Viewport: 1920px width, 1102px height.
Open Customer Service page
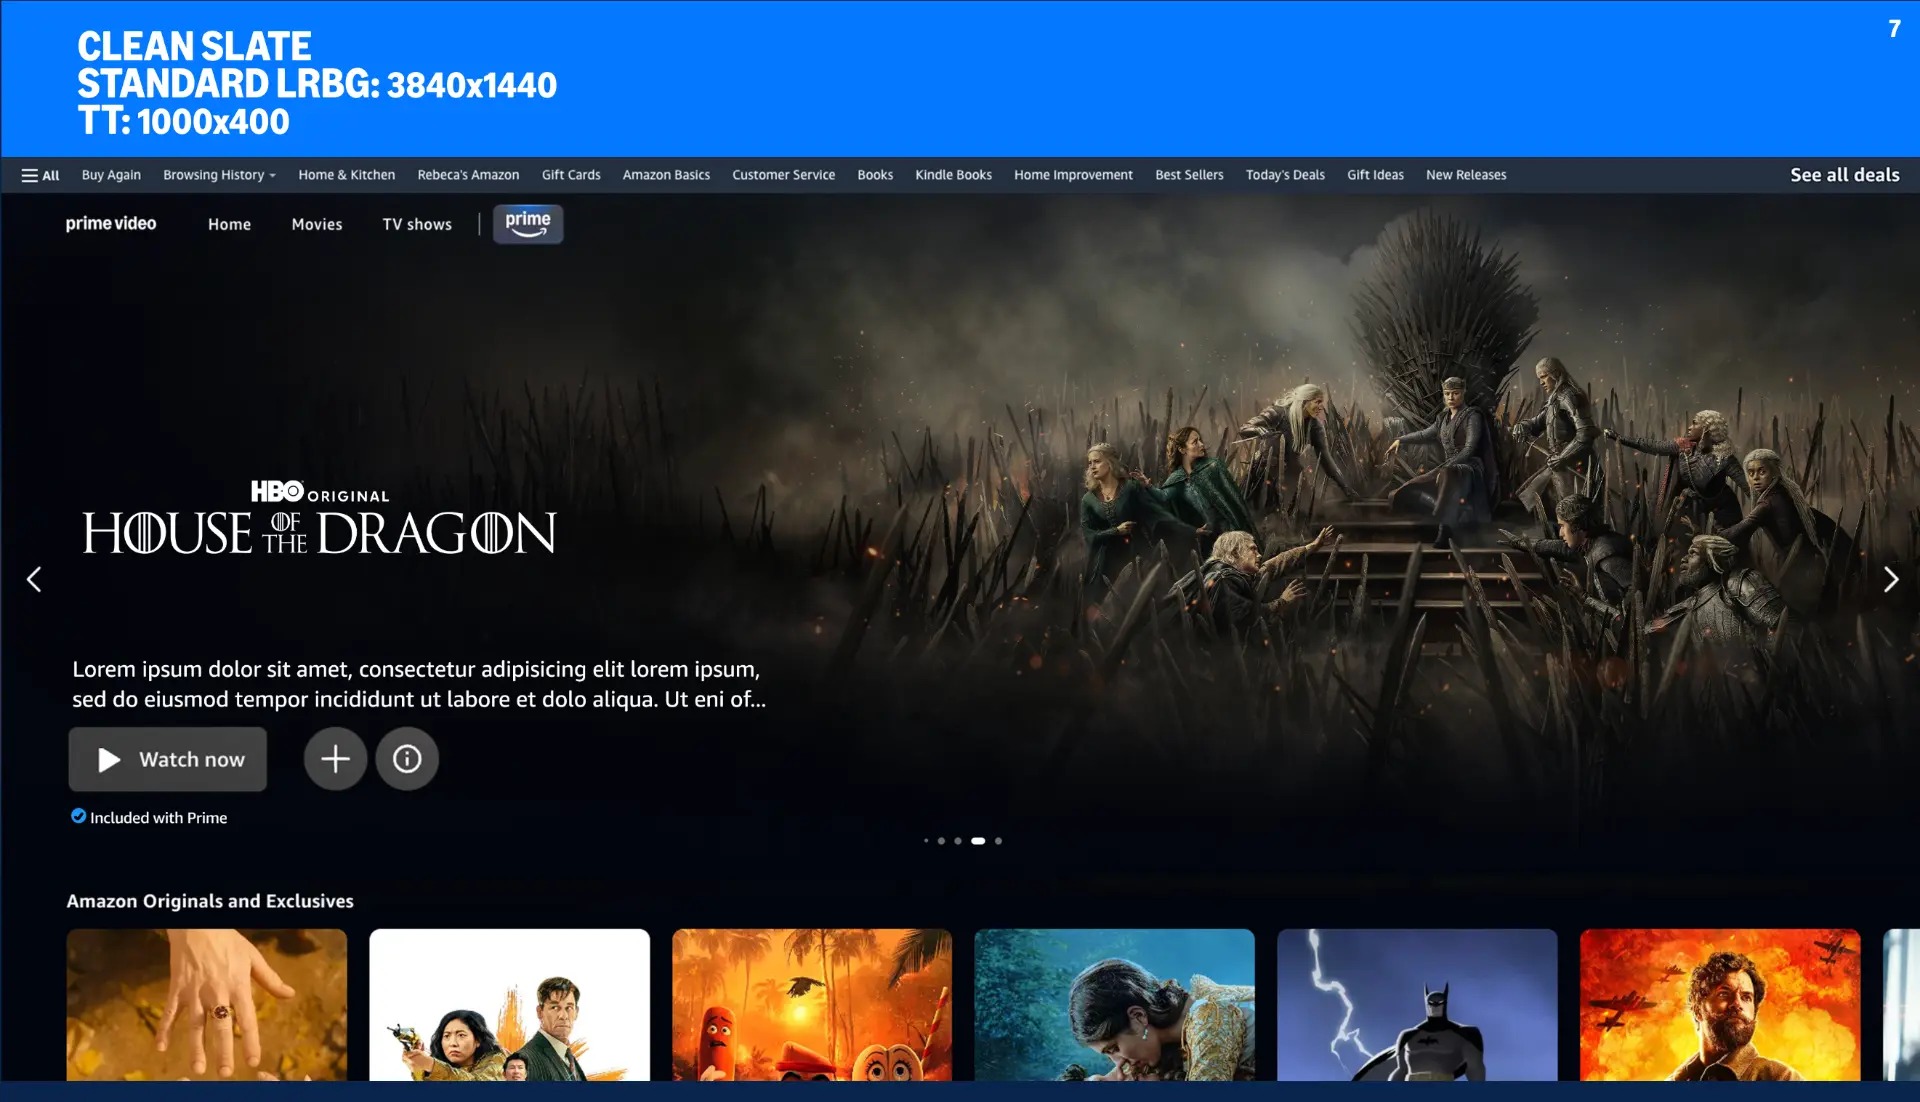point(783,175)
